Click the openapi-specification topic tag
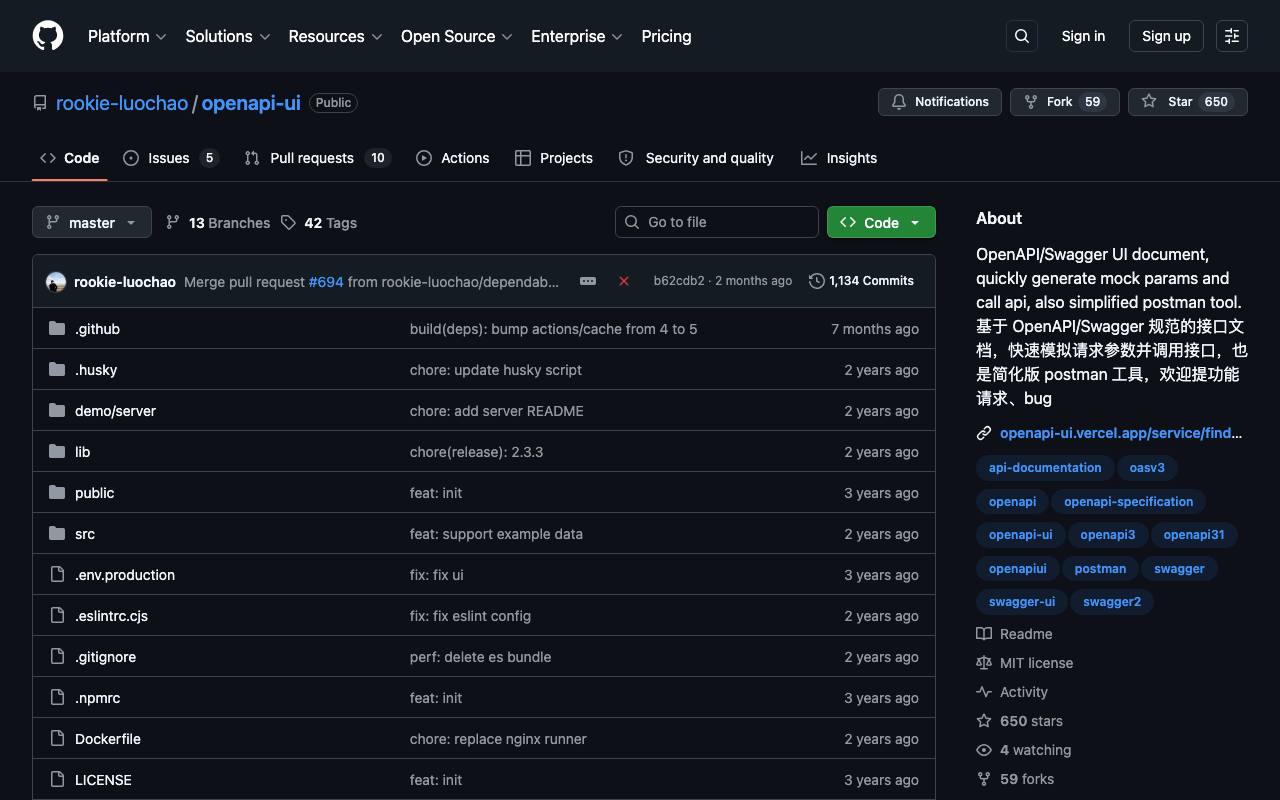Viewport: 1280px width, 800px height. [1129, 502]
